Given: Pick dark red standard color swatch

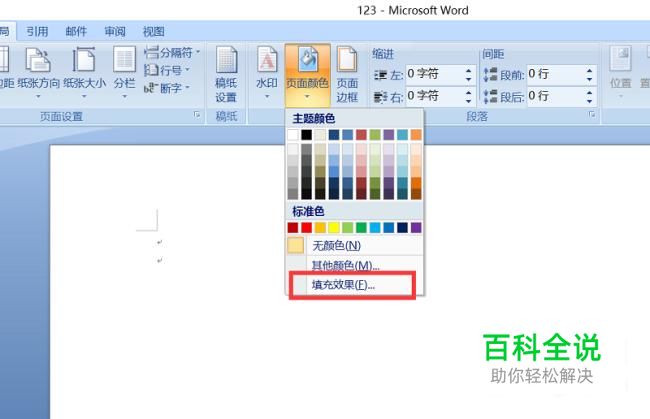Looking at the screenshot, I should tap(293, 227).
